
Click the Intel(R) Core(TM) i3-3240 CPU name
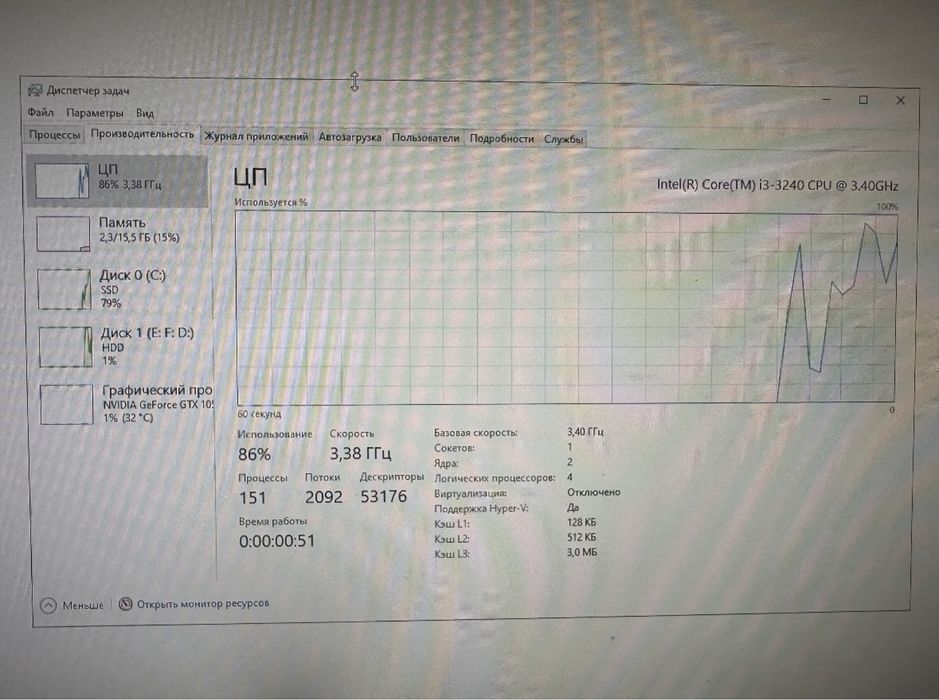[777, 185]
